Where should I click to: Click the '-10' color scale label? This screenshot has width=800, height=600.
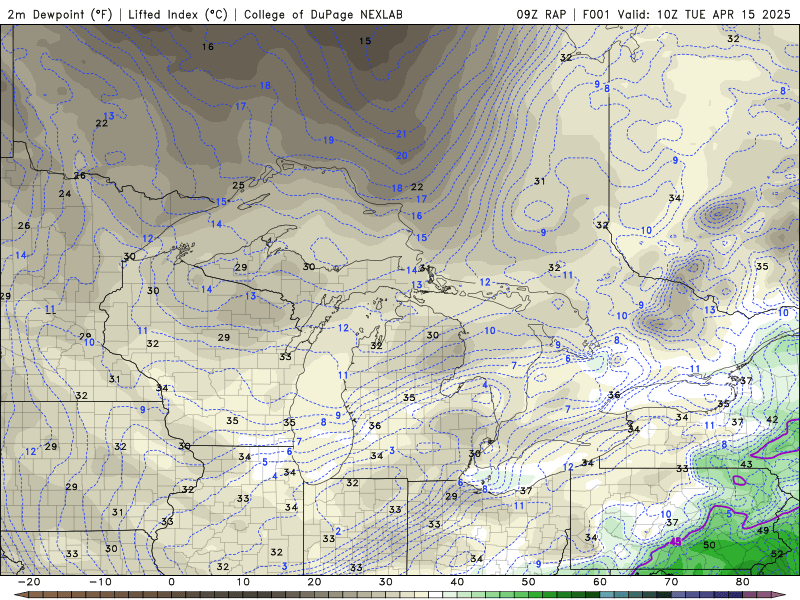[x=100, y=582]
